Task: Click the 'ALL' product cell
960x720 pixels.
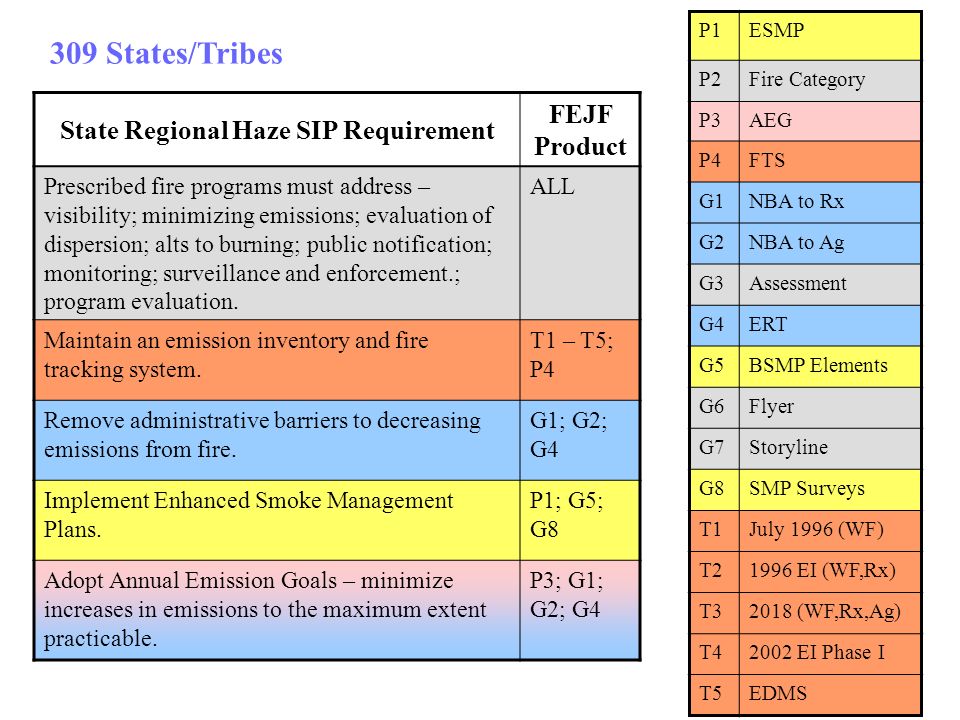Action: 580,243
